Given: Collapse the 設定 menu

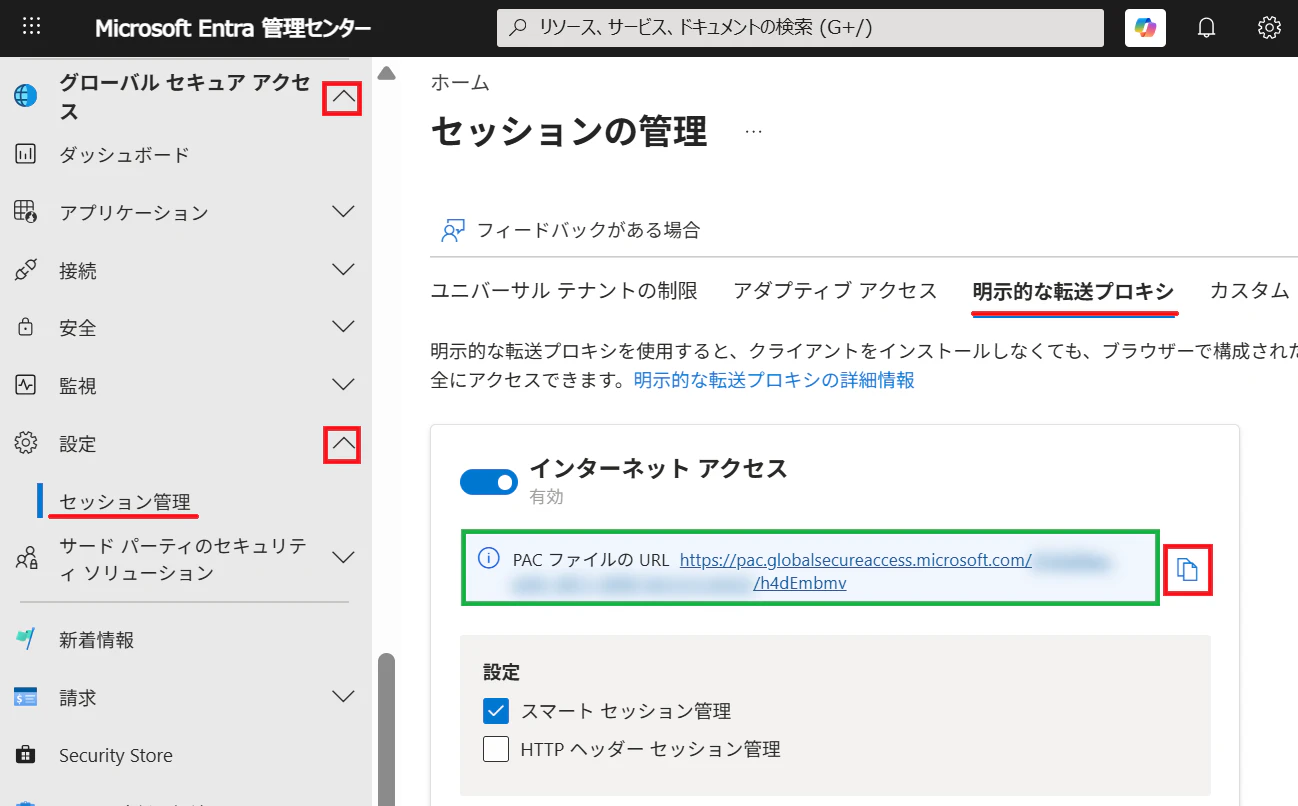Looking at the screenshot, I should (x=343, y=444).
